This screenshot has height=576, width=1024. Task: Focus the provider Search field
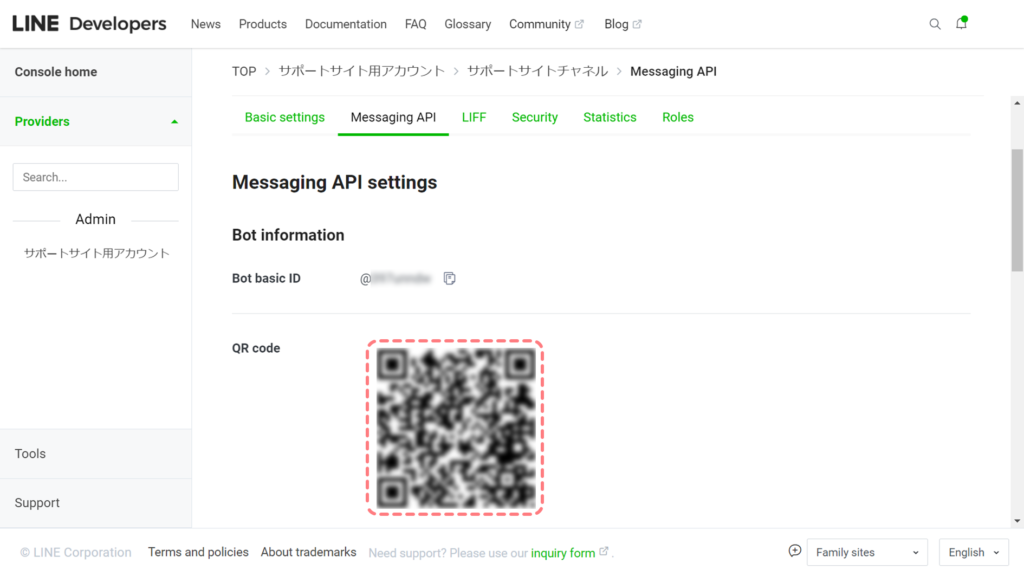pos(95,177)
